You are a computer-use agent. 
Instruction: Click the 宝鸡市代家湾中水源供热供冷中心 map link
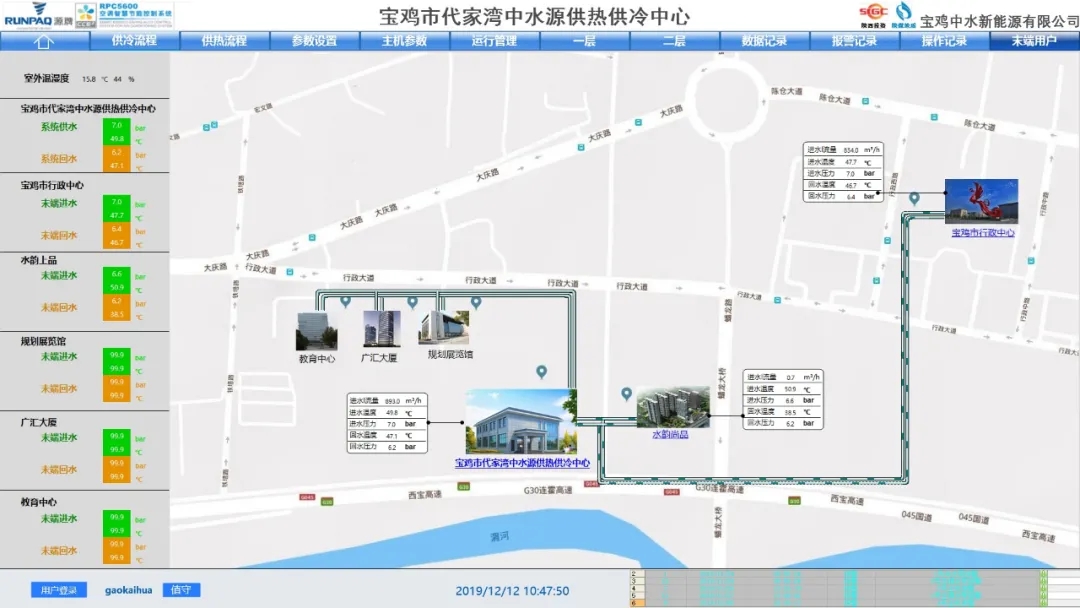click(x=522, y=463)
